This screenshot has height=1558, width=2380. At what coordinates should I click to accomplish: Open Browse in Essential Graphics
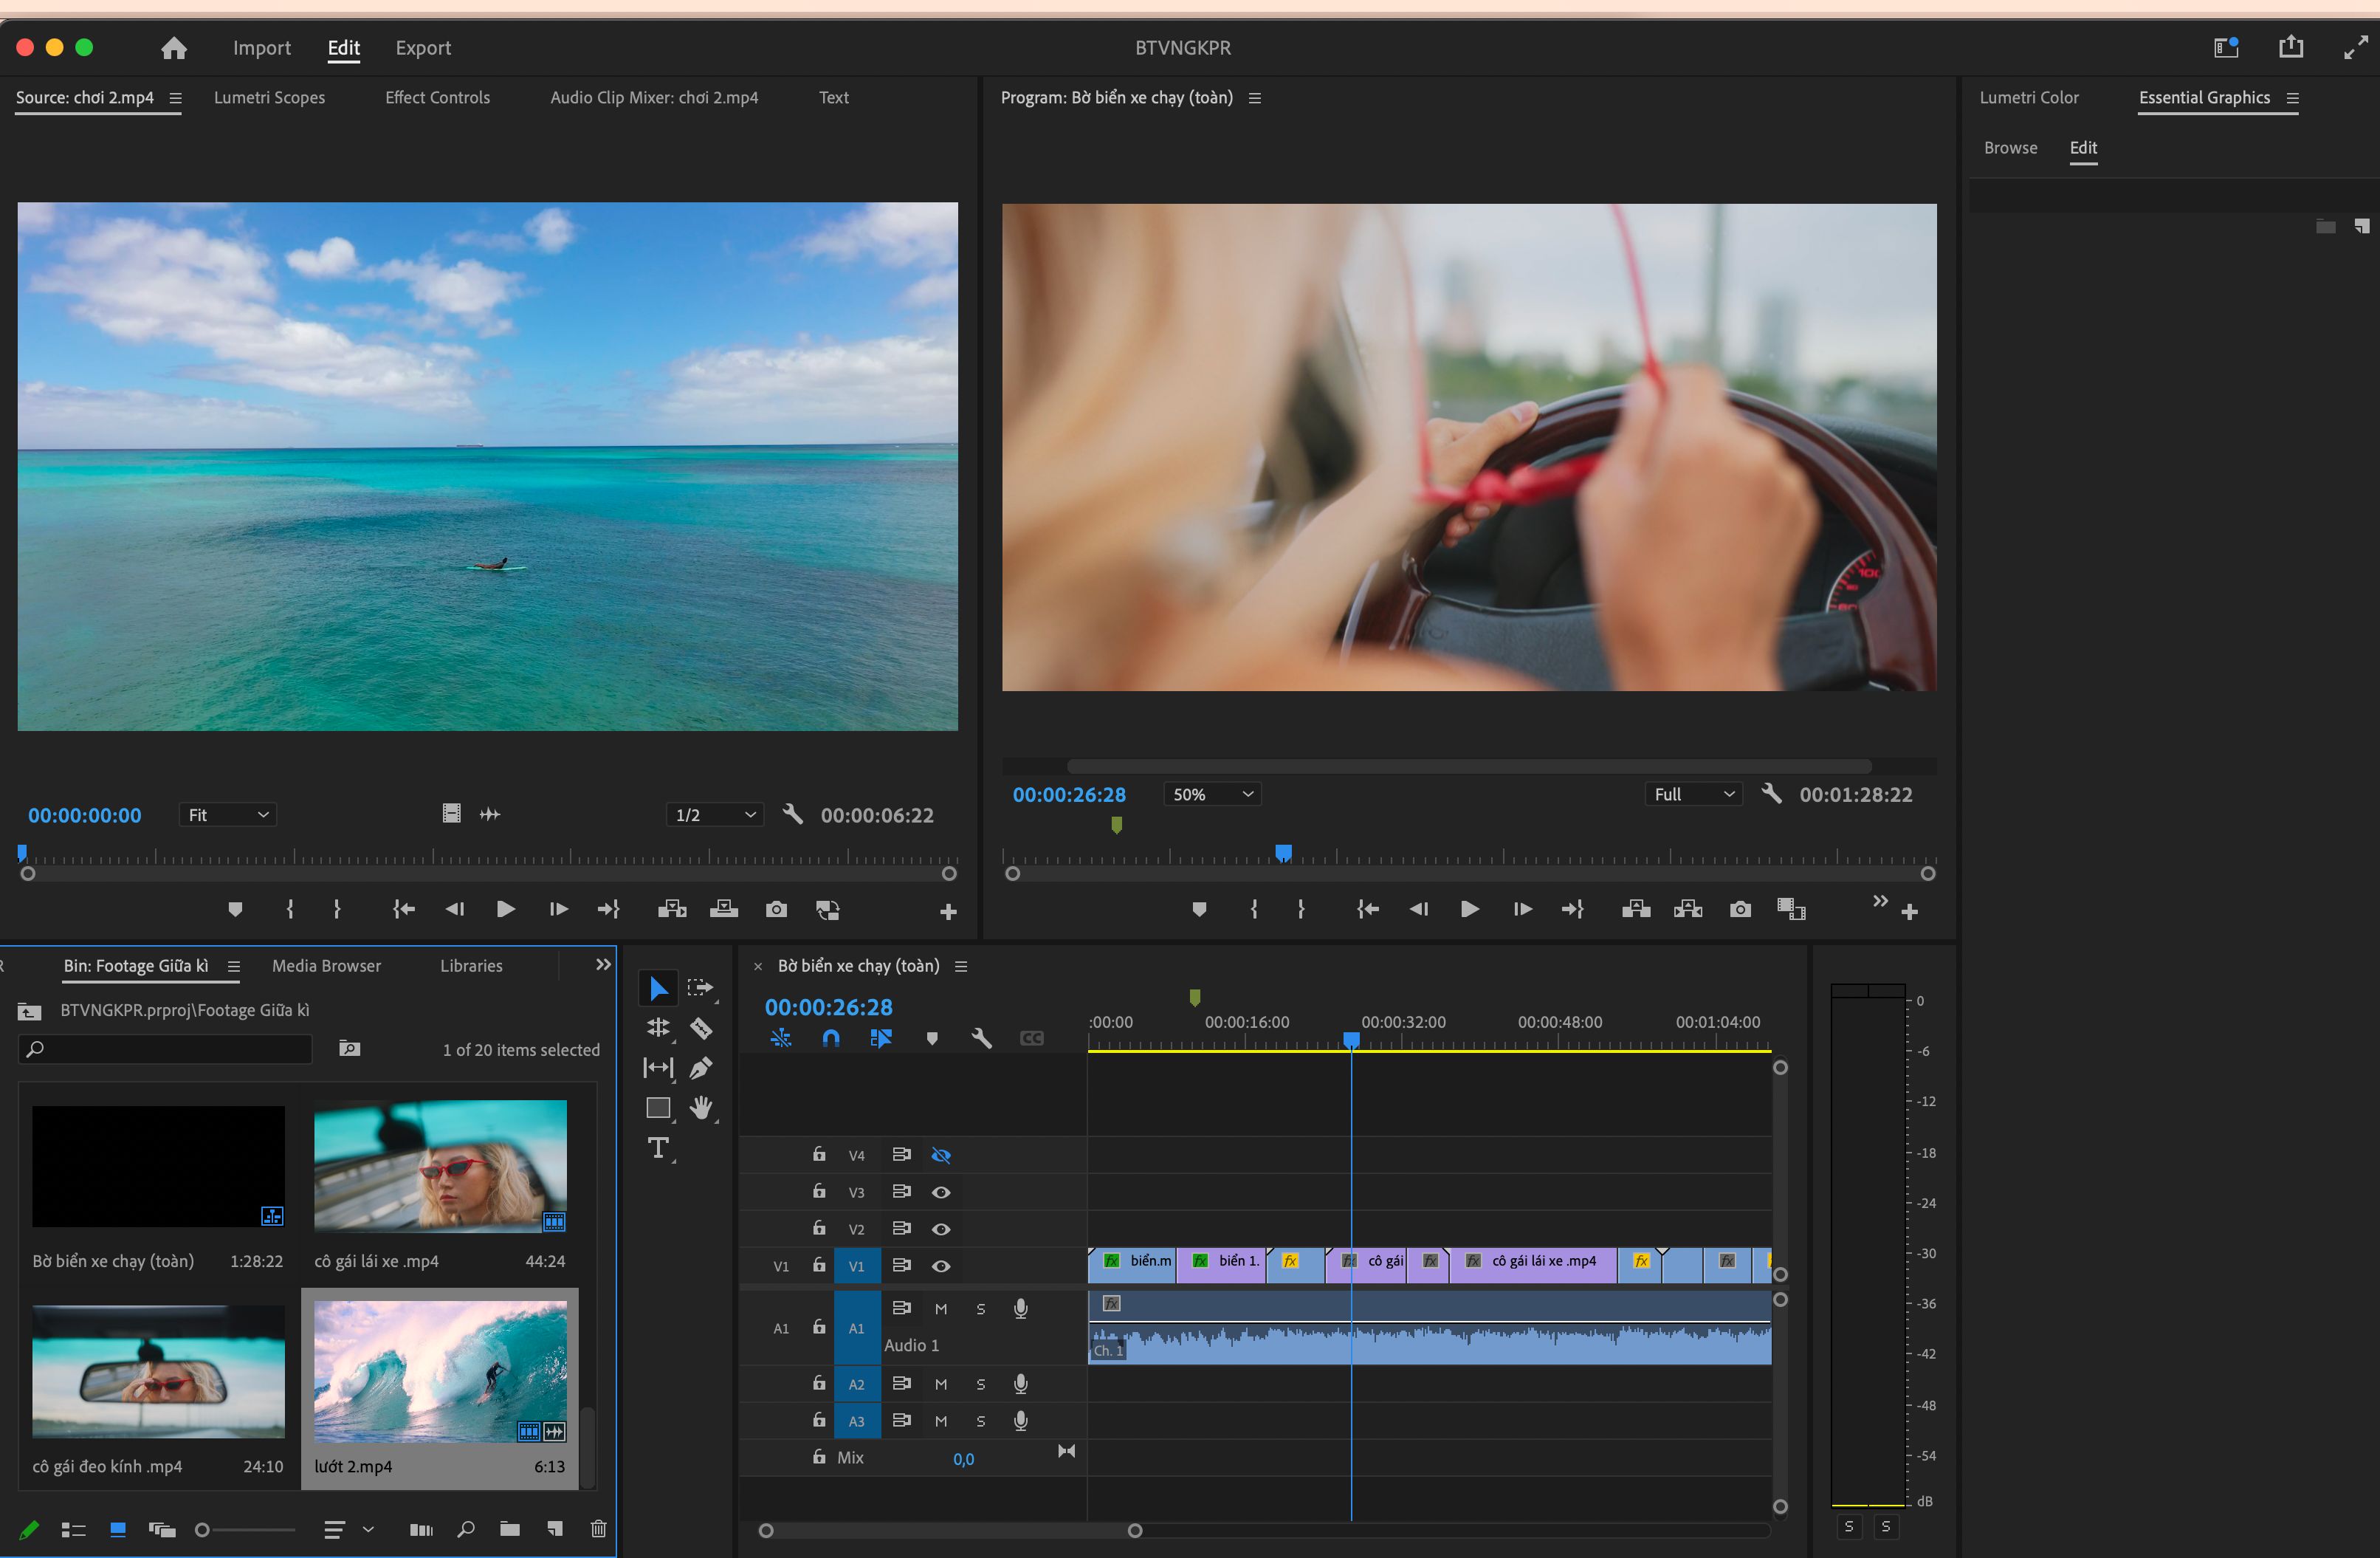tap(2010, 148)
